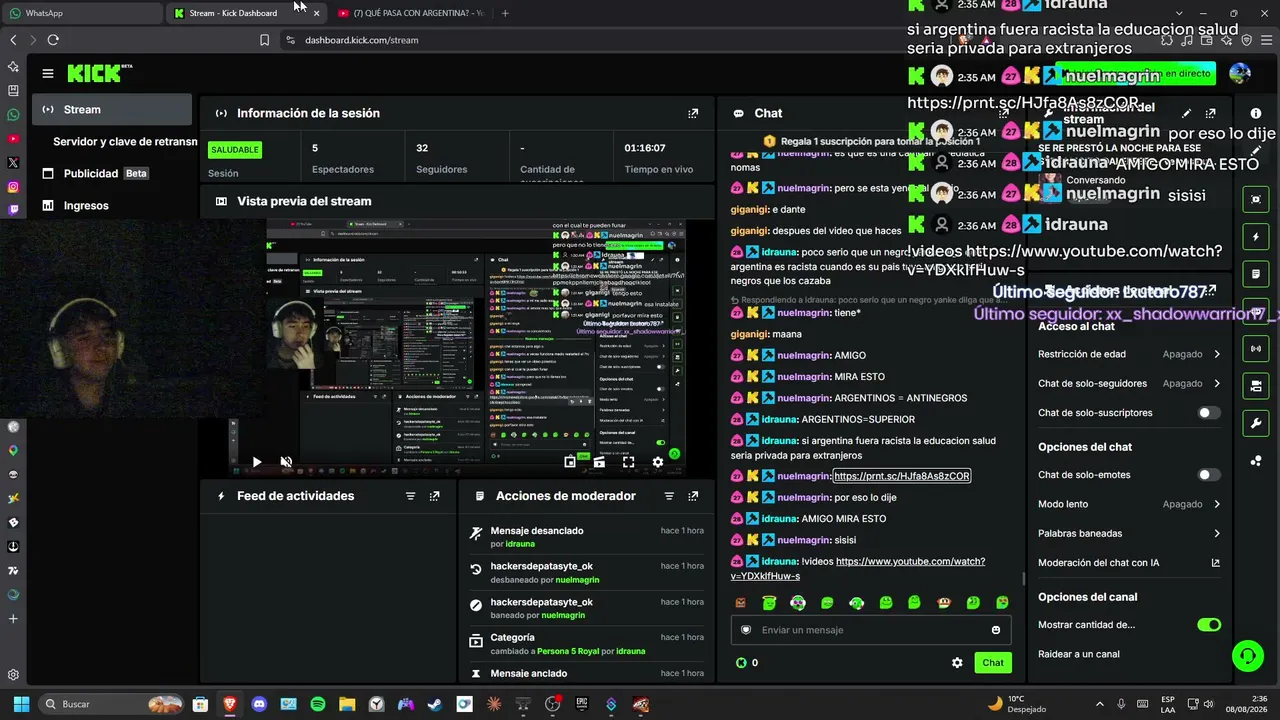Send message with green Chat button
The width and height of the screenshot is (1280, 720).
[x=993, y=662]
